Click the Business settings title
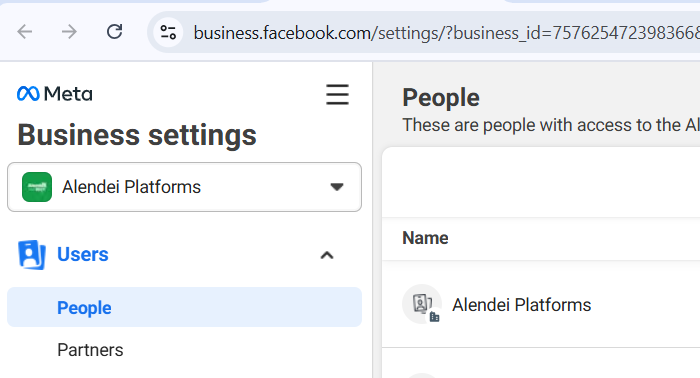Image resolution: width=700 pixels, height=378 pixels. [137, 135]
